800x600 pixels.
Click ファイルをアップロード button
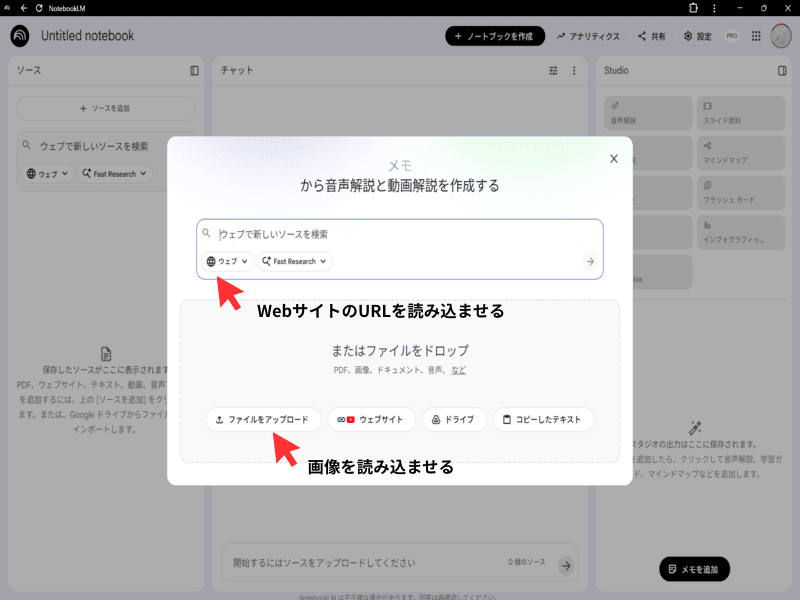tap(263, 419)
